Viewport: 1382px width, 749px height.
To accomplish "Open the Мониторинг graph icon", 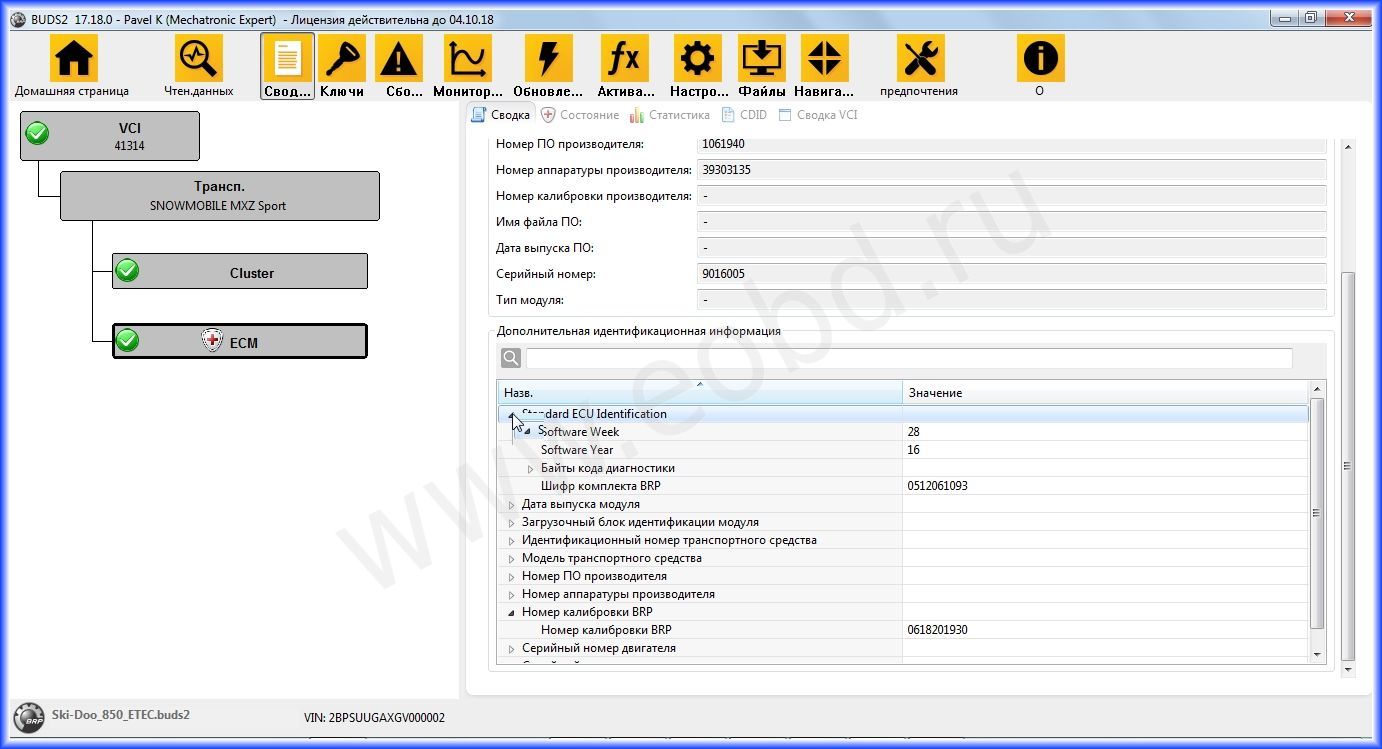I will coord(468,58).
